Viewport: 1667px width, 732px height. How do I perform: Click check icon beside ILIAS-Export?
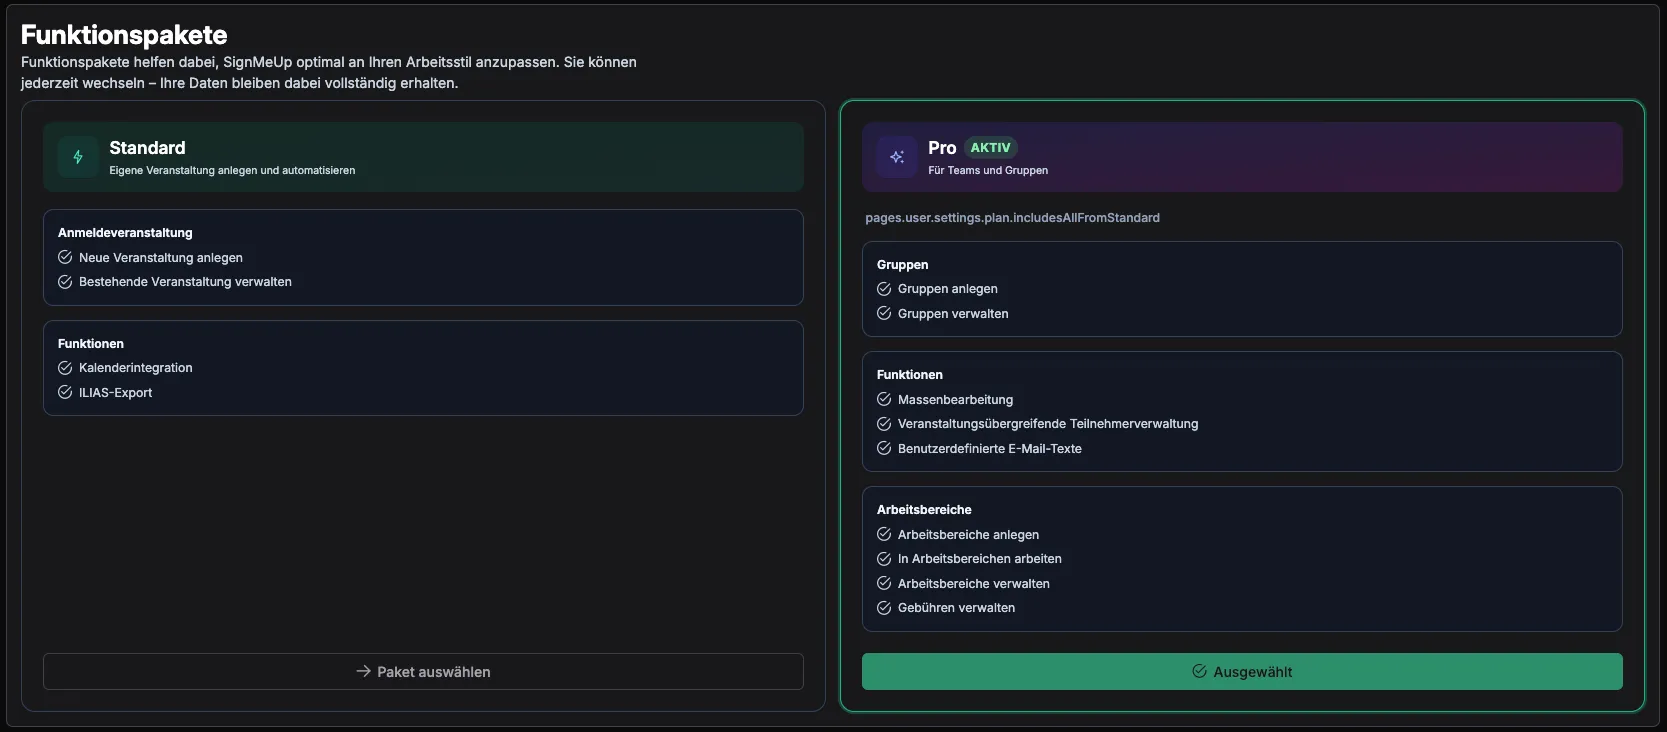tap(65, 392)
